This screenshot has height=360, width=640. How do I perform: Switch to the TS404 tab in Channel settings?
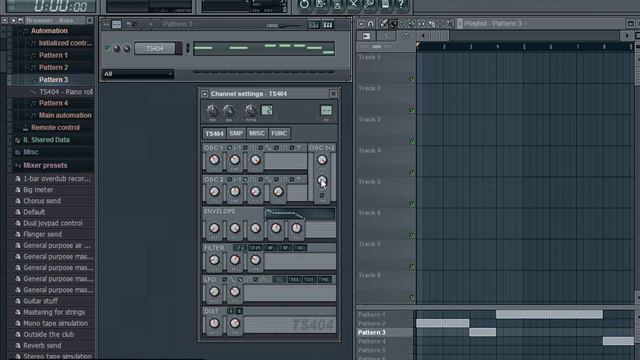pyautogui.click(x=214, y=133)
